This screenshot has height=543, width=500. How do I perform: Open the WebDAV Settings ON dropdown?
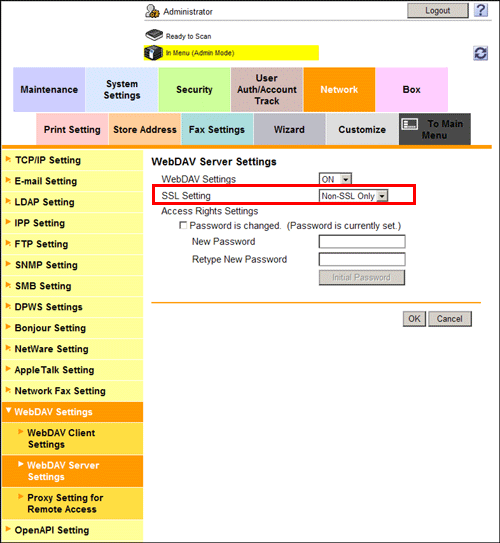point(335,179)
